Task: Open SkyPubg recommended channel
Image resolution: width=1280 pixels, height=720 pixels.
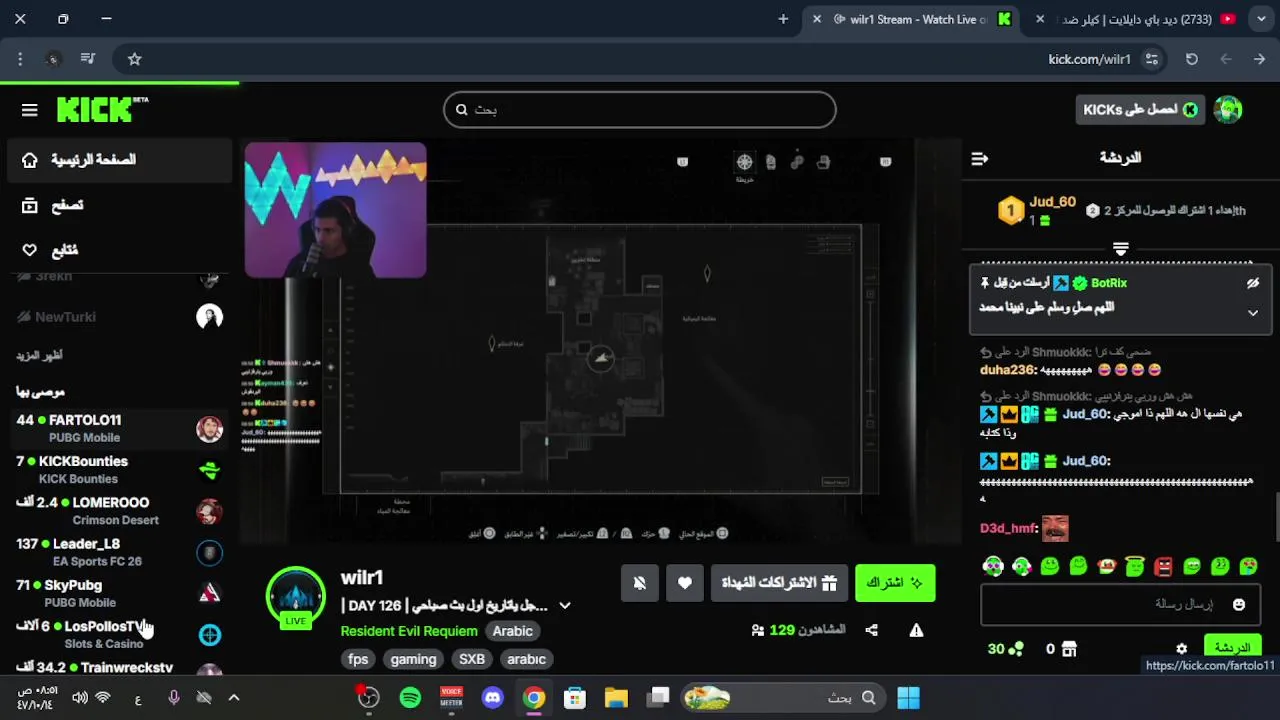Action: coord(120,593)
